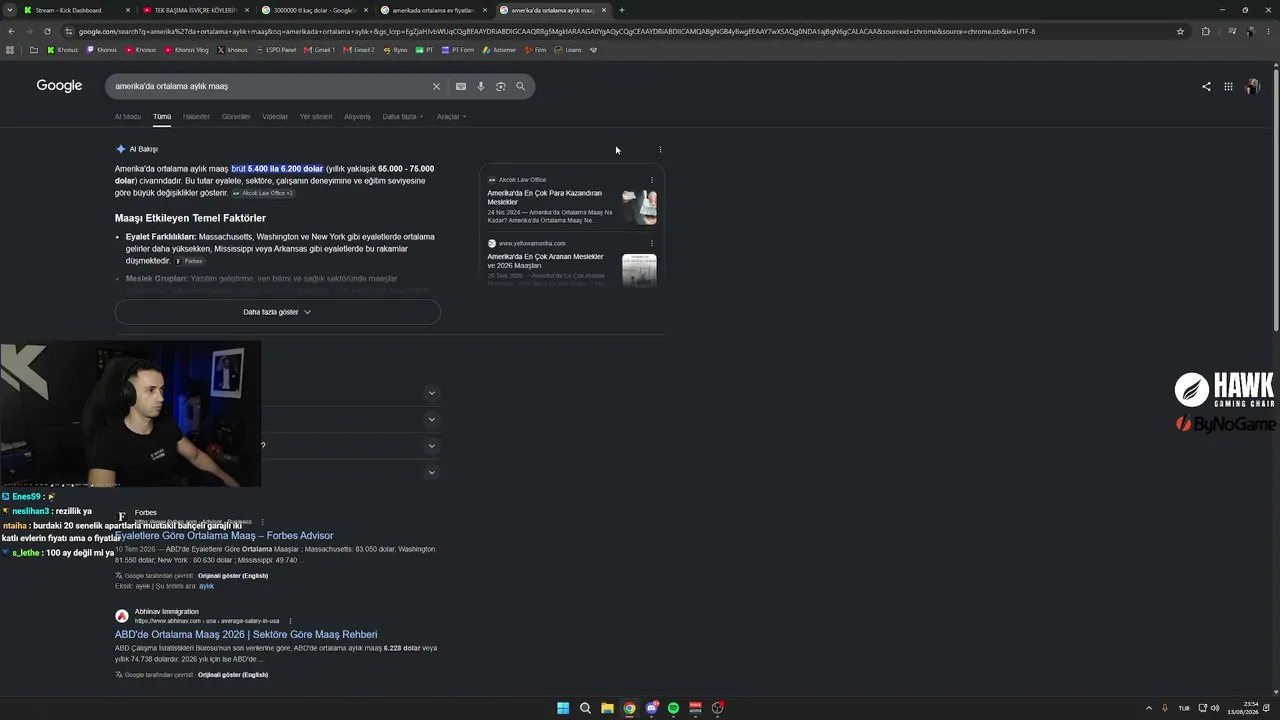This screenshot has height=720, width=1280.
Task: Launch File Explorer from the taskbar
Action: [607, 708]
